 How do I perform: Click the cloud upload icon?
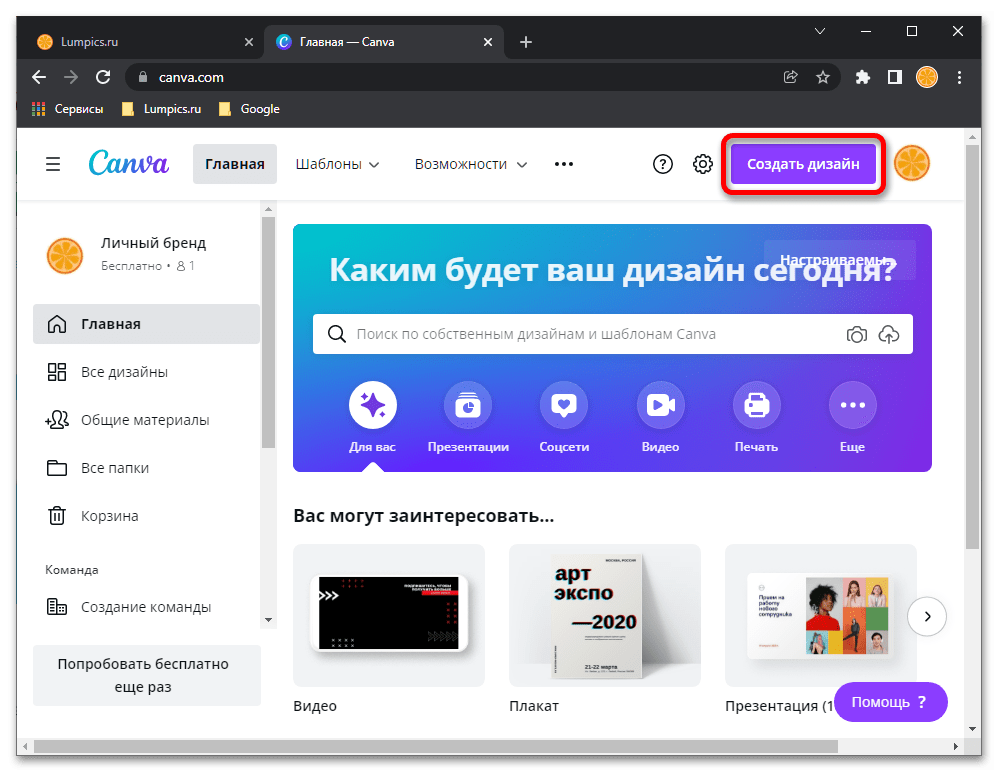pyautogui.click(x=889, y=335)
